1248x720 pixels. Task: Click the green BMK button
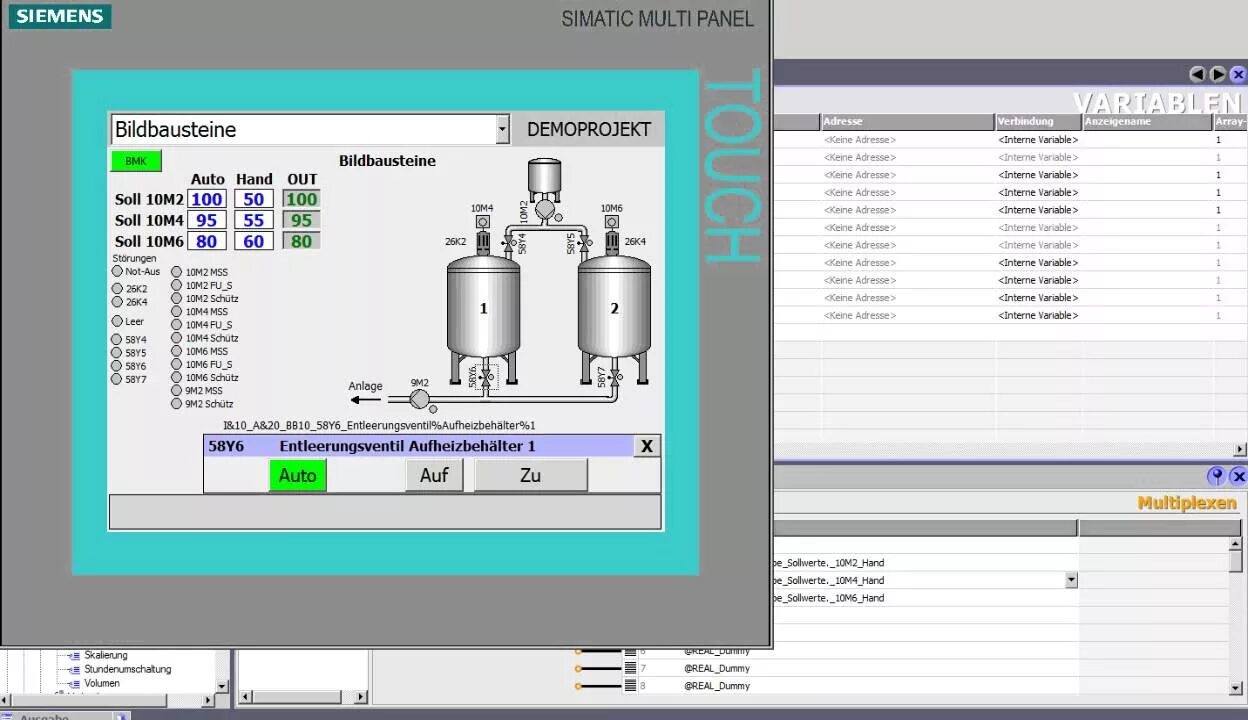136,161
